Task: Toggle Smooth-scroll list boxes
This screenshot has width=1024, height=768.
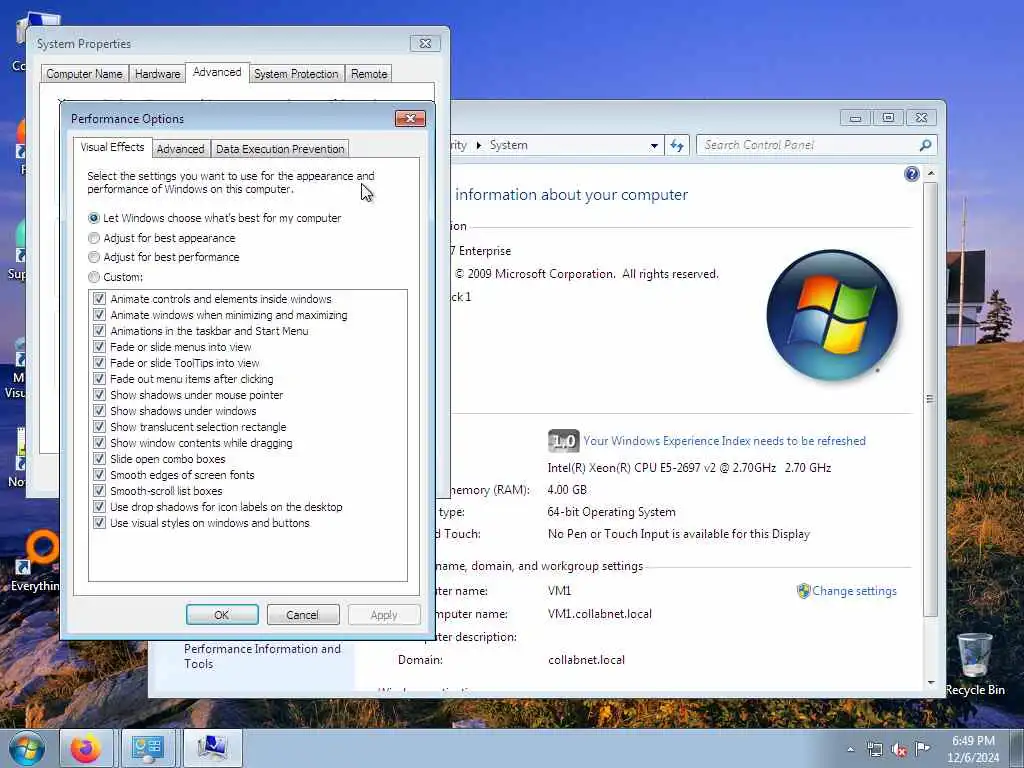Action: coord(99,491)
